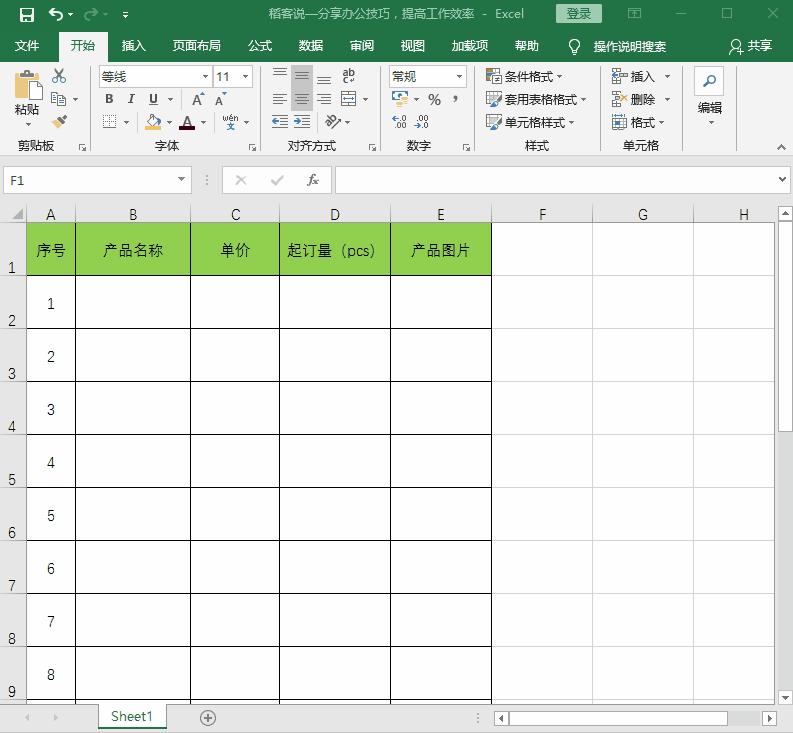This screenshot has height=733, width=793.
Task: Center text horizontally
Action: coord(302,99)
